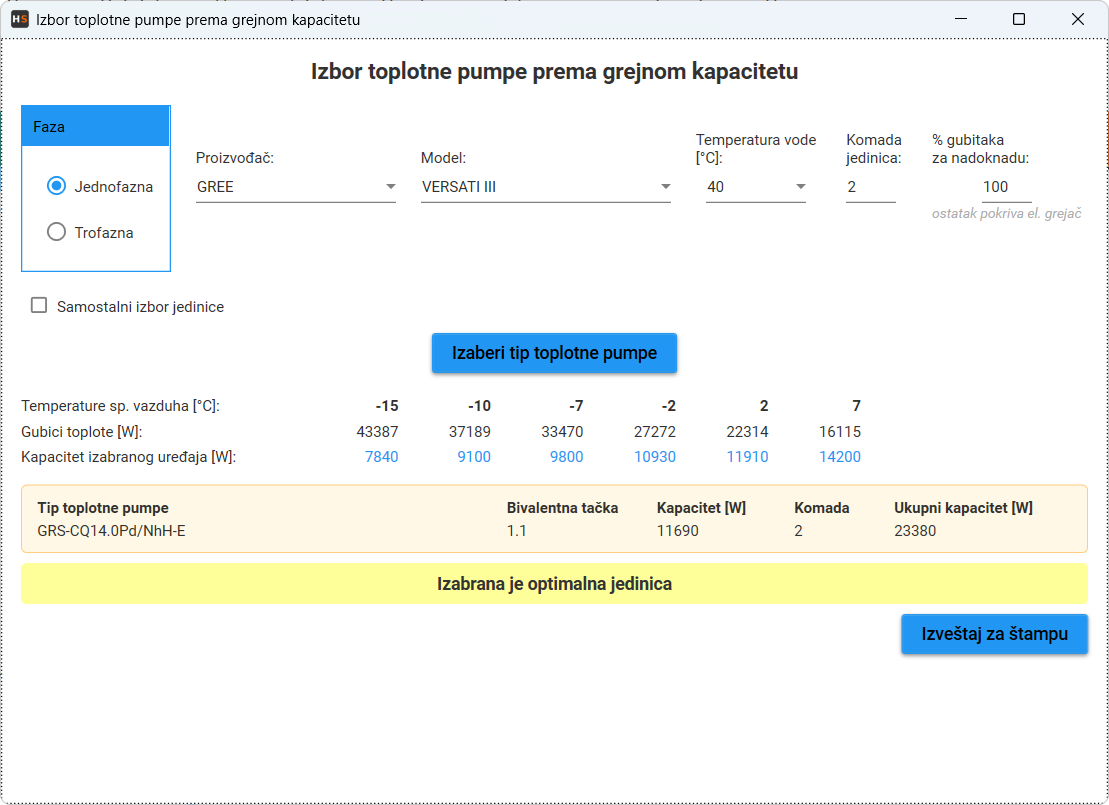Close the window

(x=1077, y=19)
